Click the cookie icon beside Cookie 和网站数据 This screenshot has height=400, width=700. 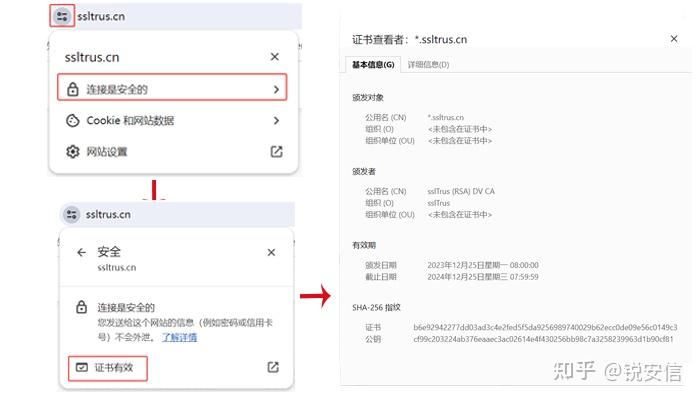point(72,121)
